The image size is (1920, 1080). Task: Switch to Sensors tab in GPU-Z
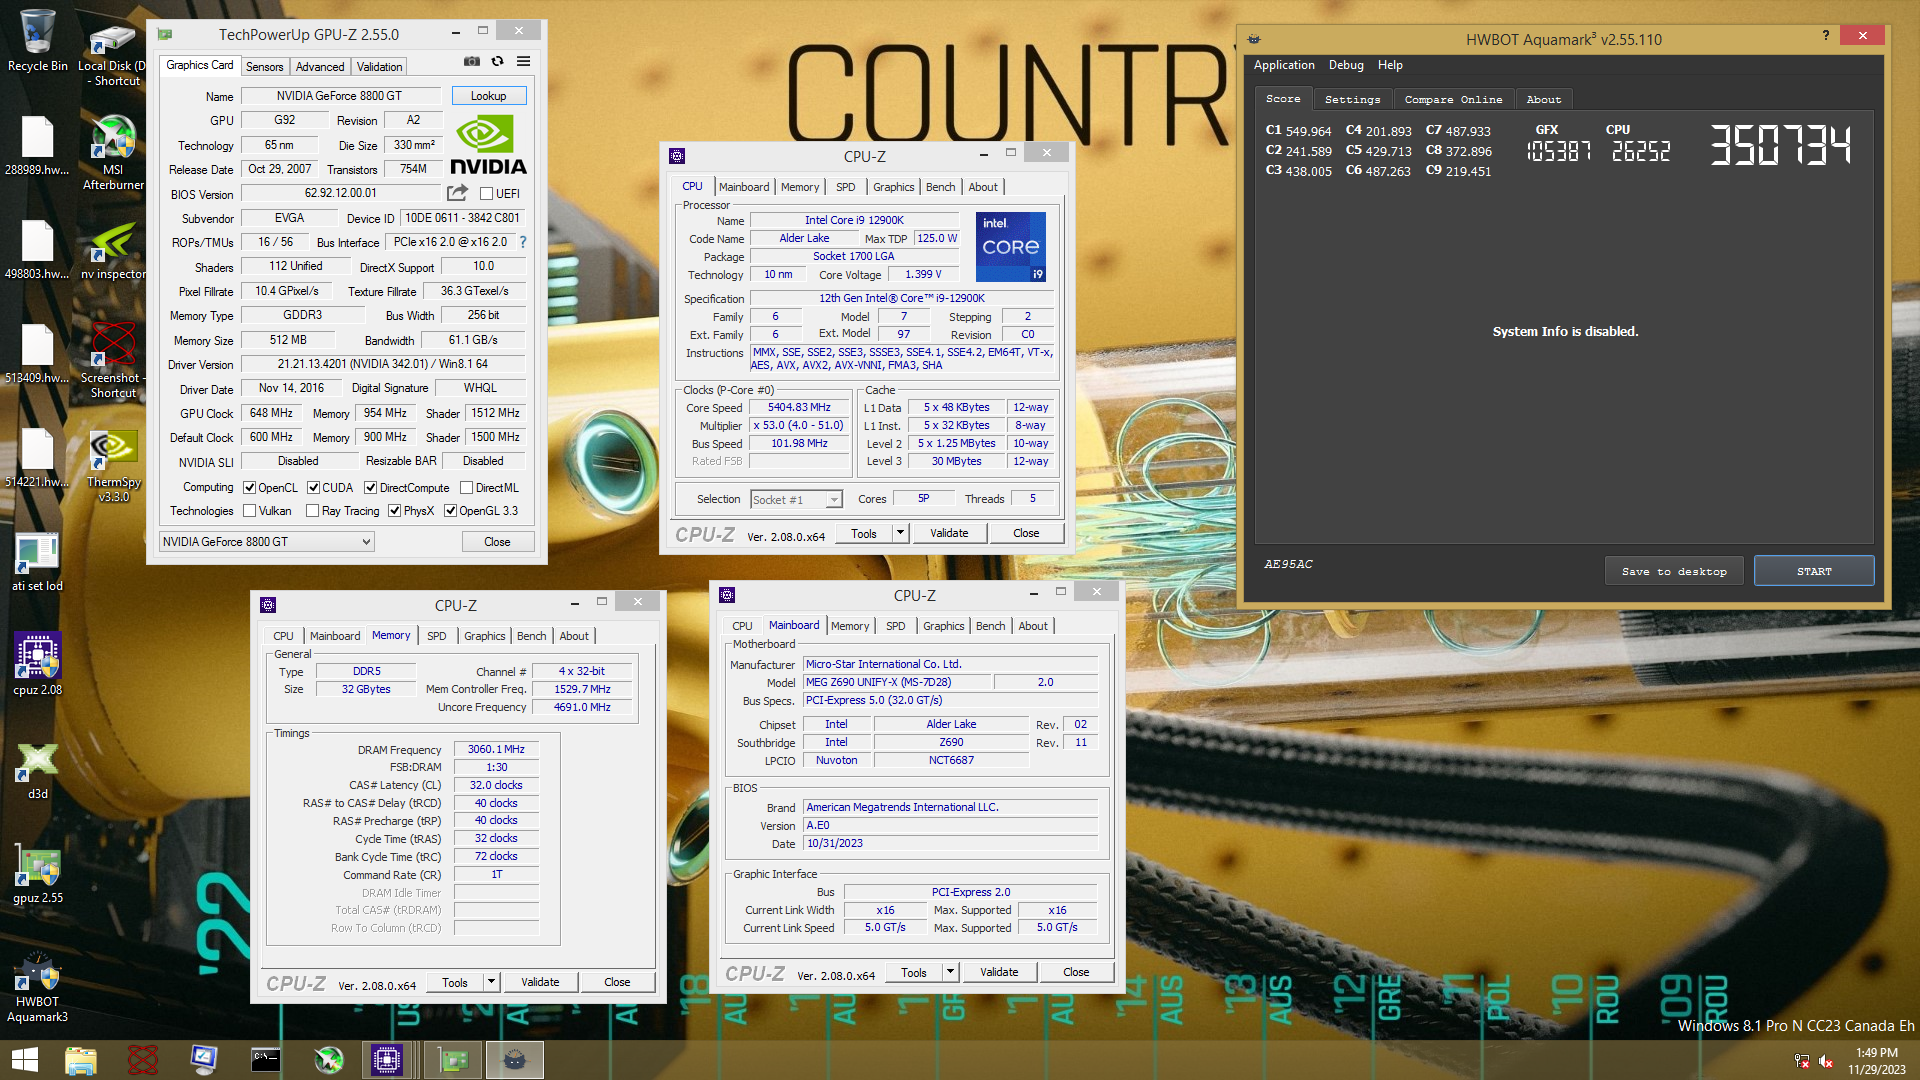[x=264, y=67]
